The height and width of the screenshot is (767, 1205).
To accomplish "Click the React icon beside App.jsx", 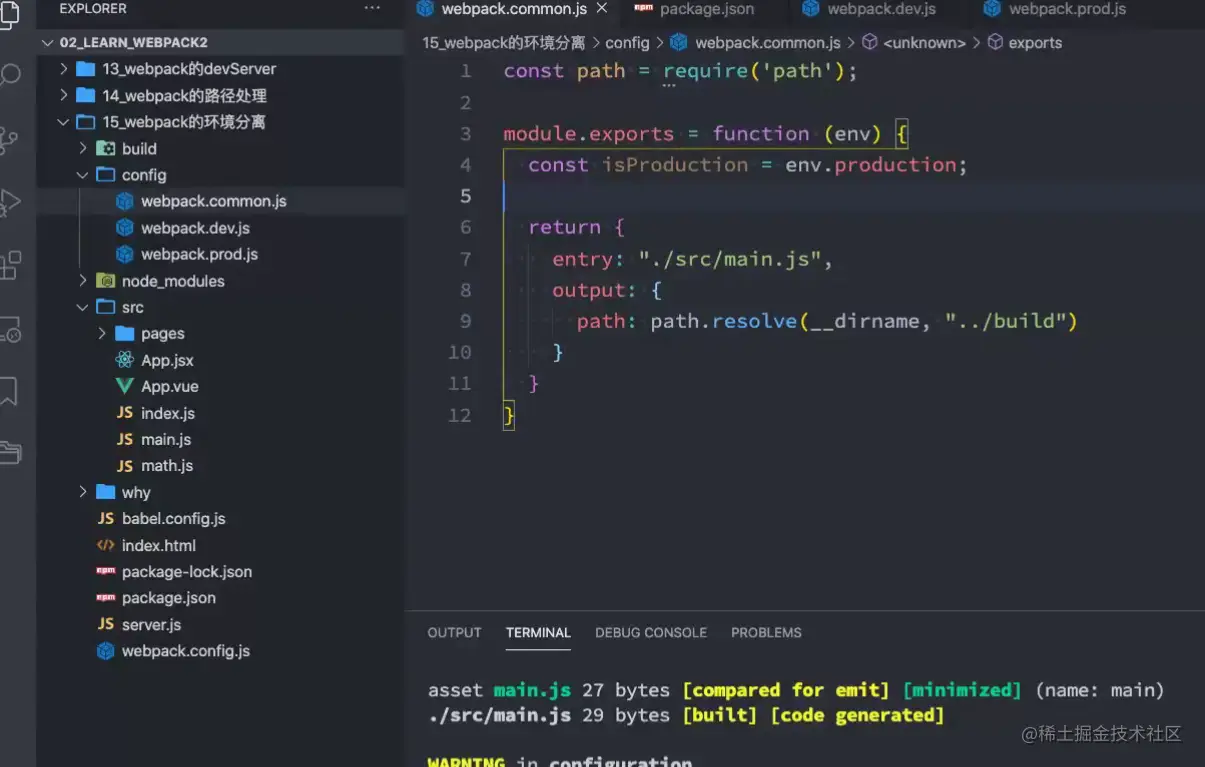I will point(125,360).
